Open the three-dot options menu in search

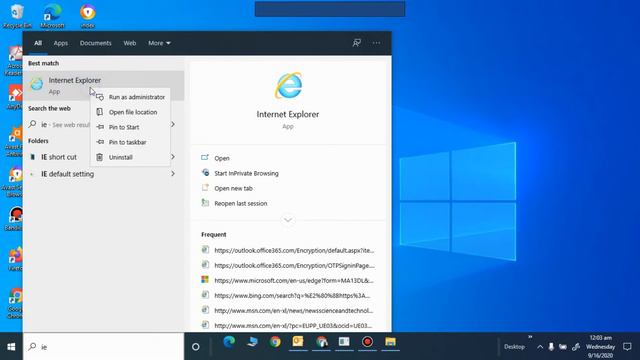(x=376, y=43)
